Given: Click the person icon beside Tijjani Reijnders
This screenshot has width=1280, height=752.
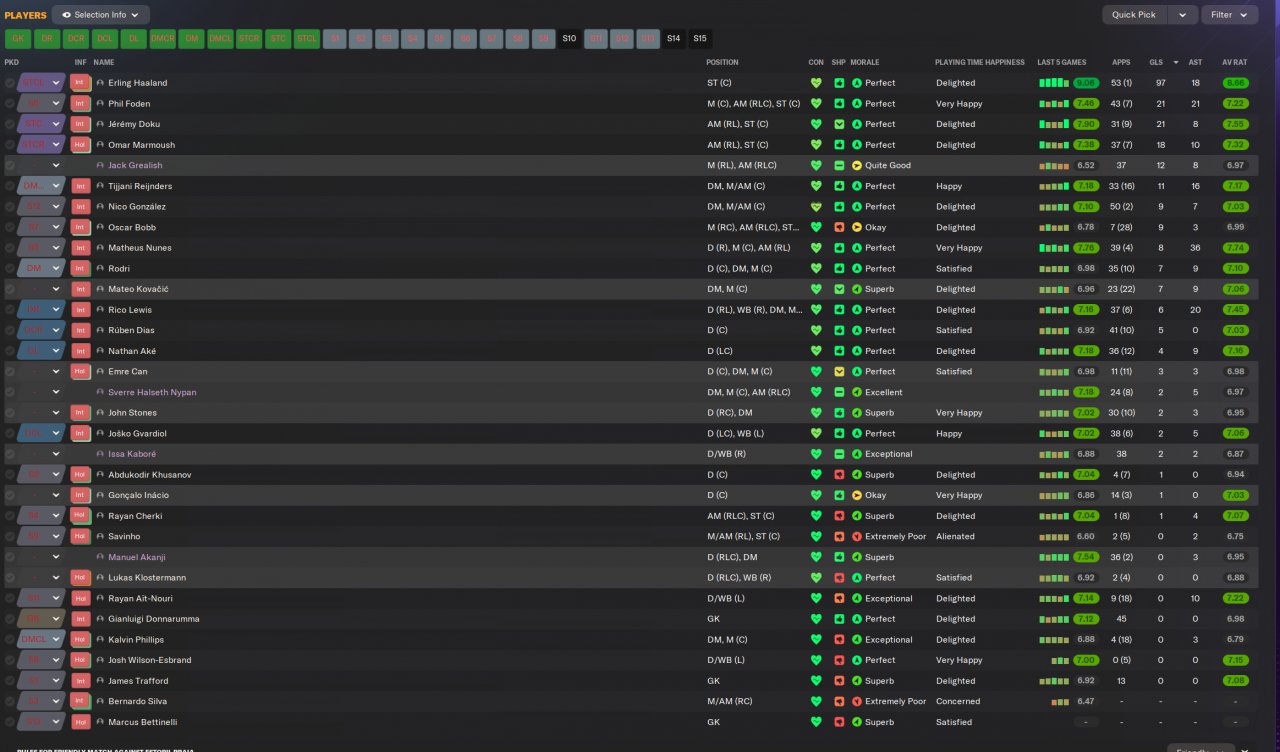Looking at the screenshot, I should pyautogui.click(x=100, y=186).
